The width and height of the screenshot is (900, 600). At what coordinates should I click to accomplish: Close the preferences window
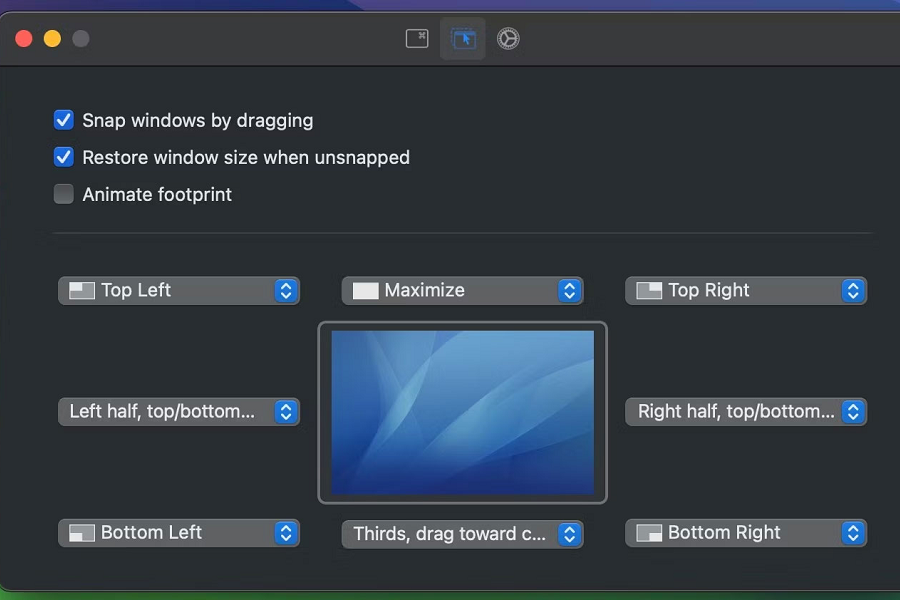pyautogui.click(x=24, y=39)
